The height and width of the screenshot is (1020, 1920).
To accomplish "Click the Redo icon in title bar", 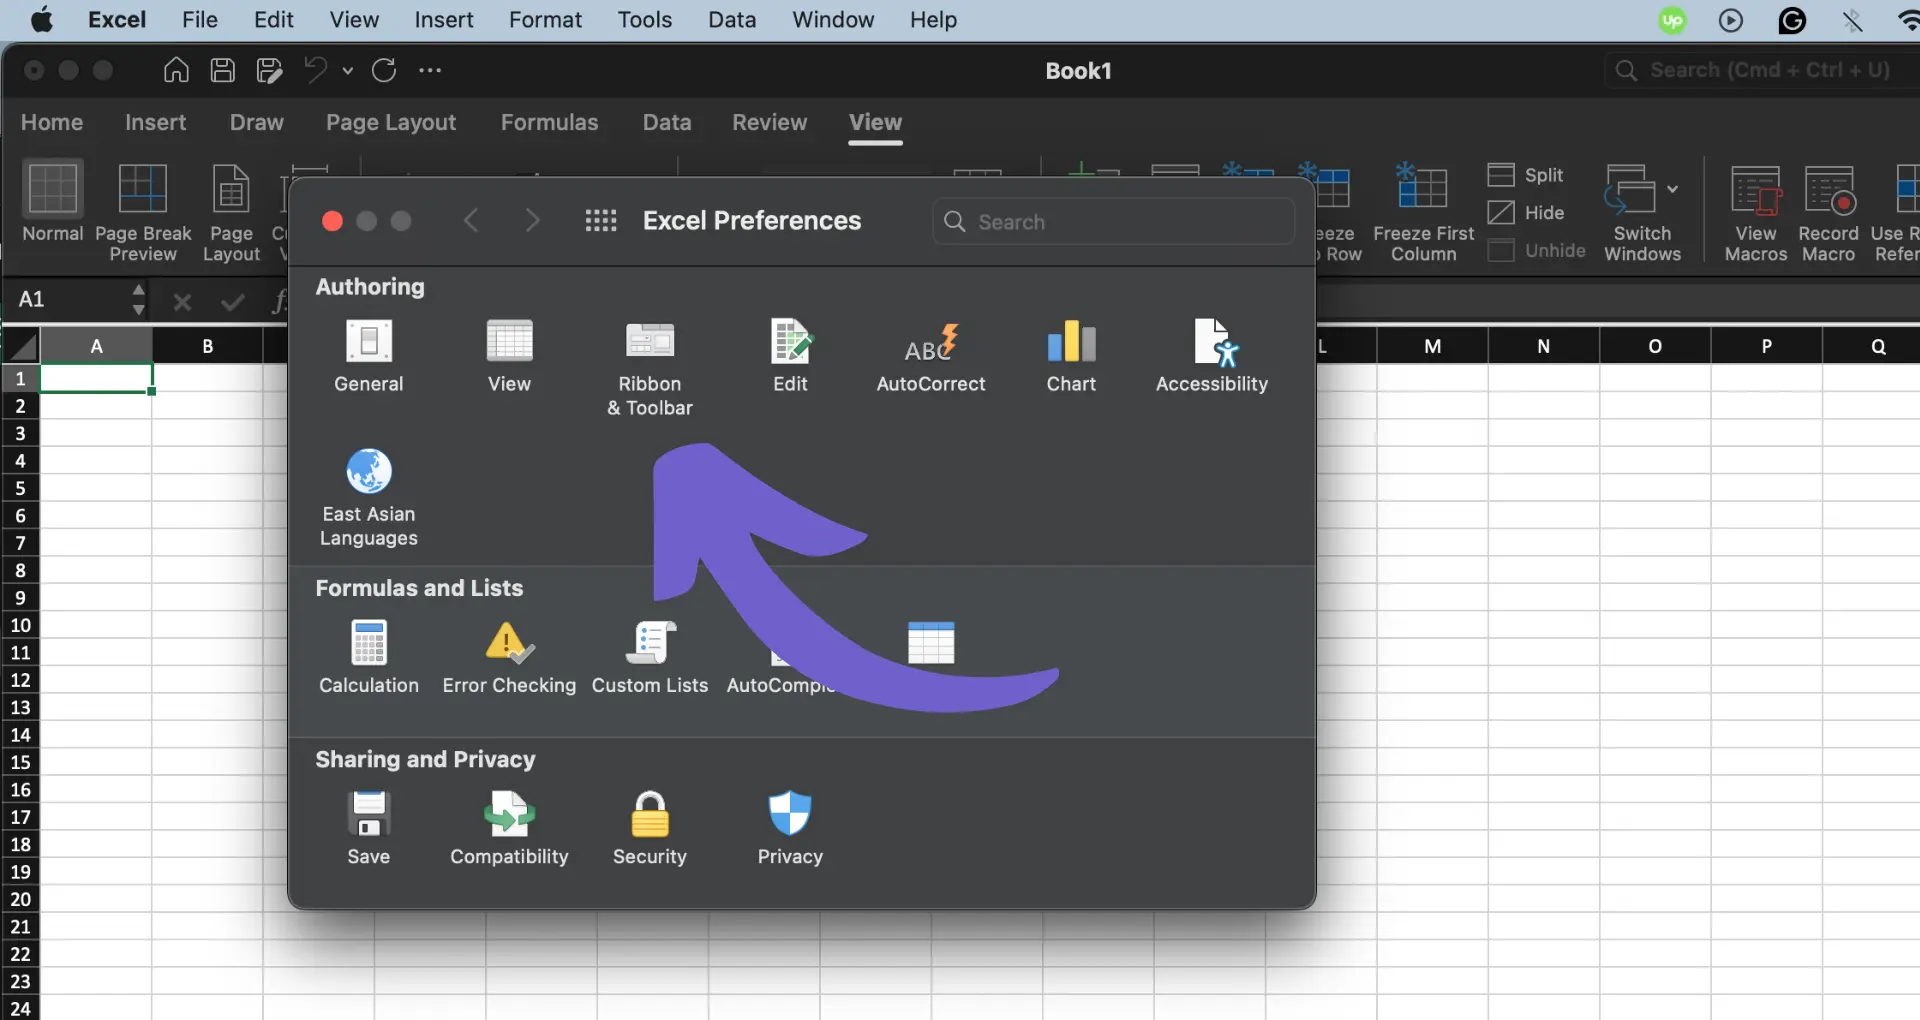I will point(384,70).
